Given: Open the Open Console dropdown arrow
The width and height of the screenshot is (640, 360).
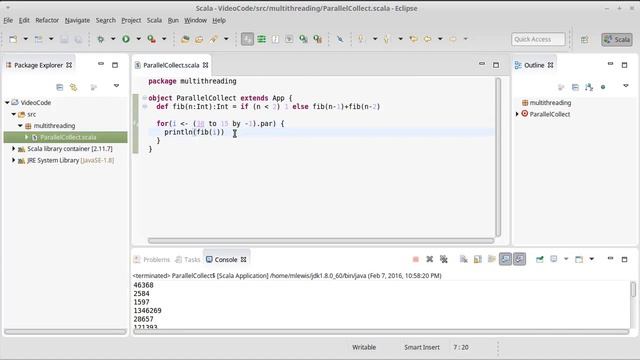Looking at the screenshot, I should click(x=592, y=259).
